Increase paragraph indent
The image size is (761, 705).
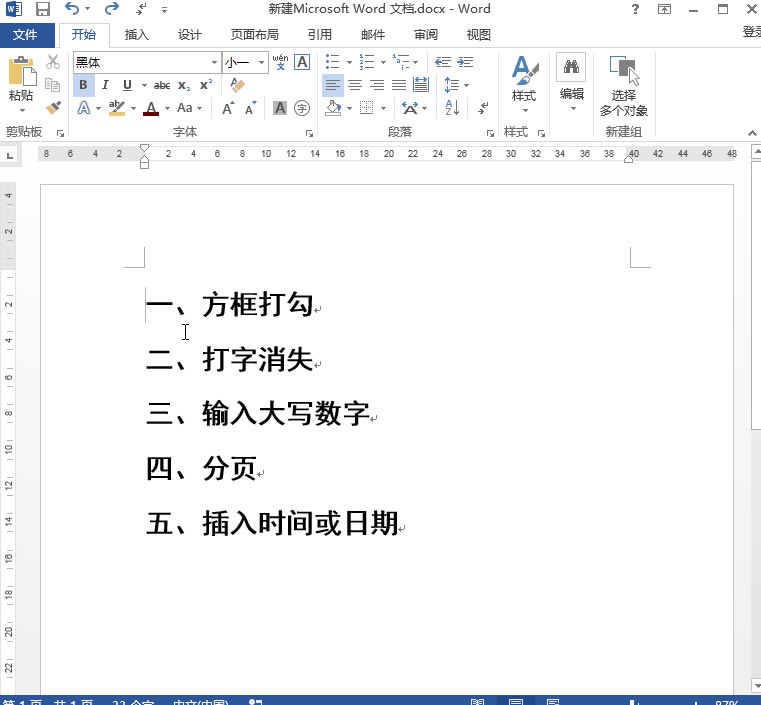point(465,62)
